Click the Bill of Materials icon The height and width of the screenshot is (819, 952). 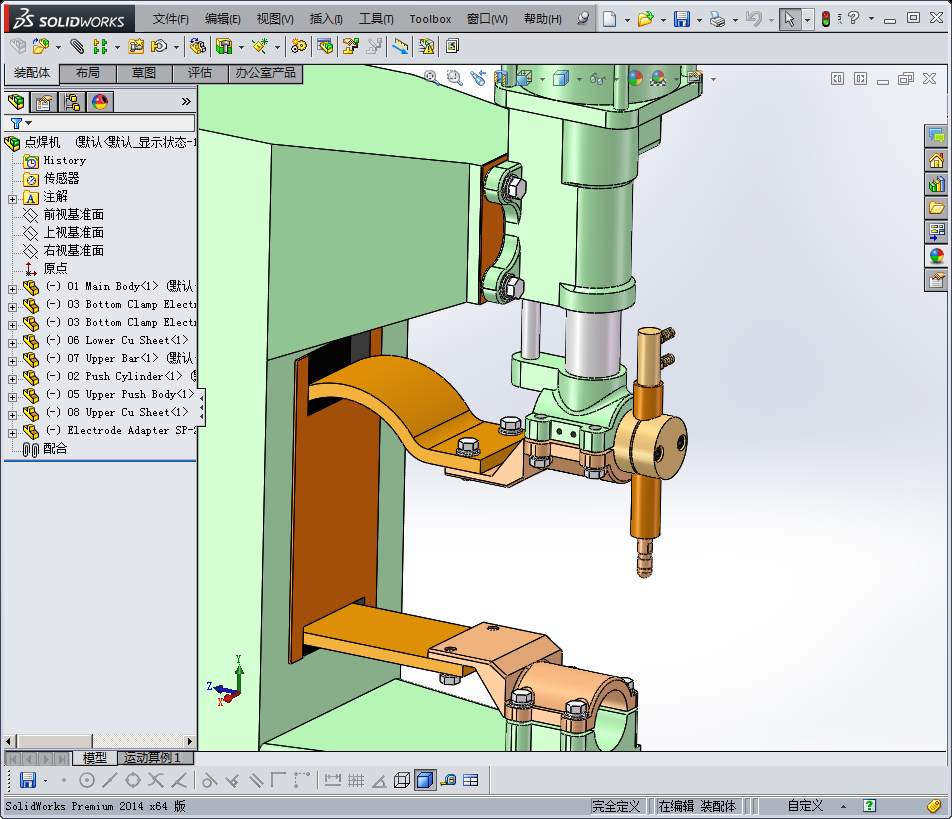(x=325, y=46)
